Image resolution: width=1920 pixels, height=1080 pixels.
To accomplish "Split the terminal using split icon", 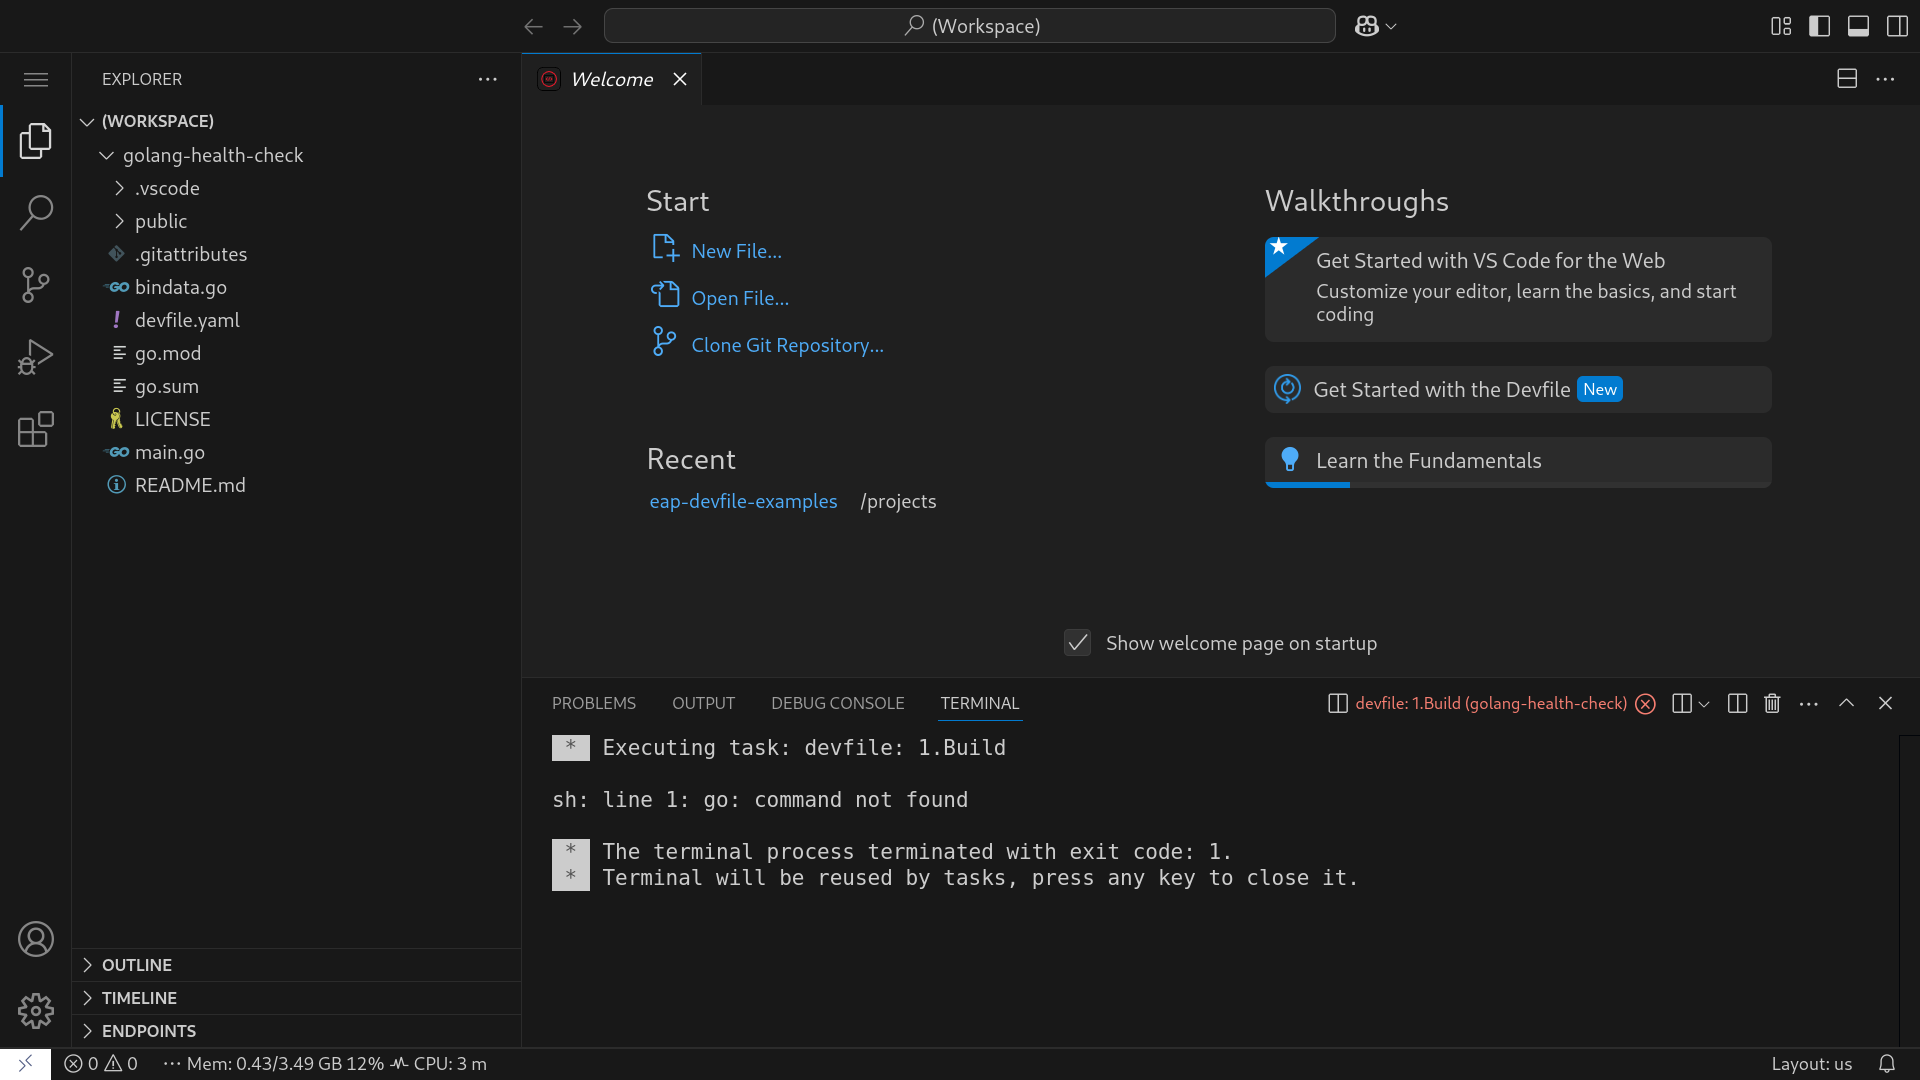I will coord(1737,703).
